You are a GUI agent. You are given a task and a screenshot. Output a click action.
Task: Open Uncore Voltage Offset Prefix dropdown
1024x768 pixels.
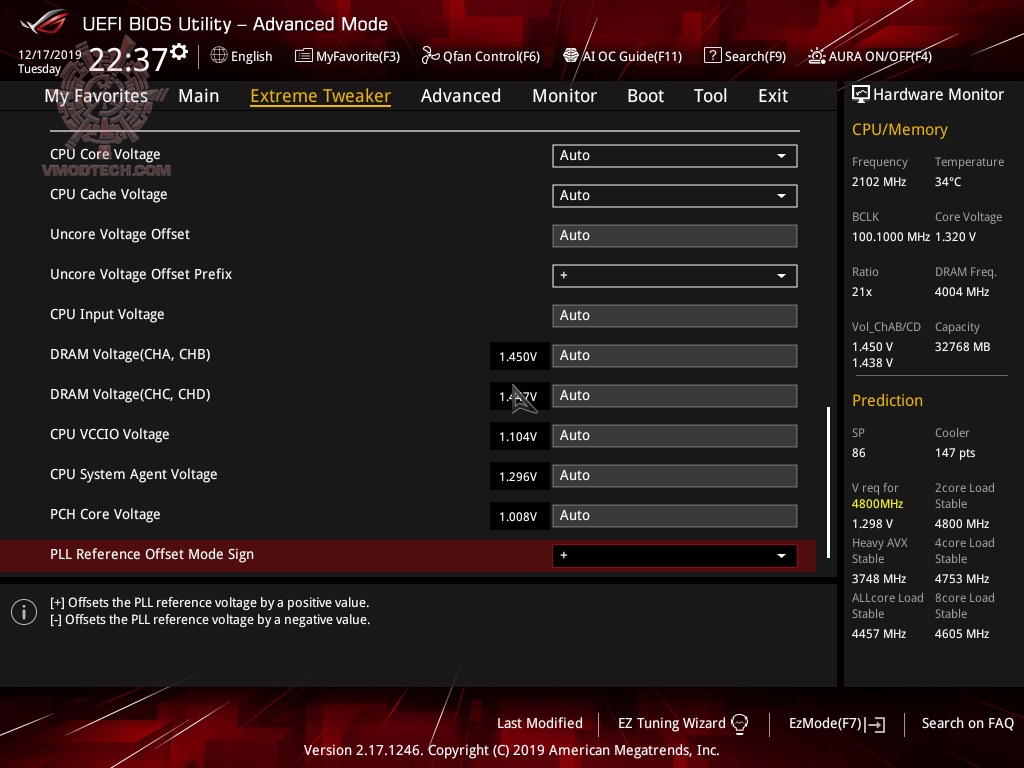(675, 276)
